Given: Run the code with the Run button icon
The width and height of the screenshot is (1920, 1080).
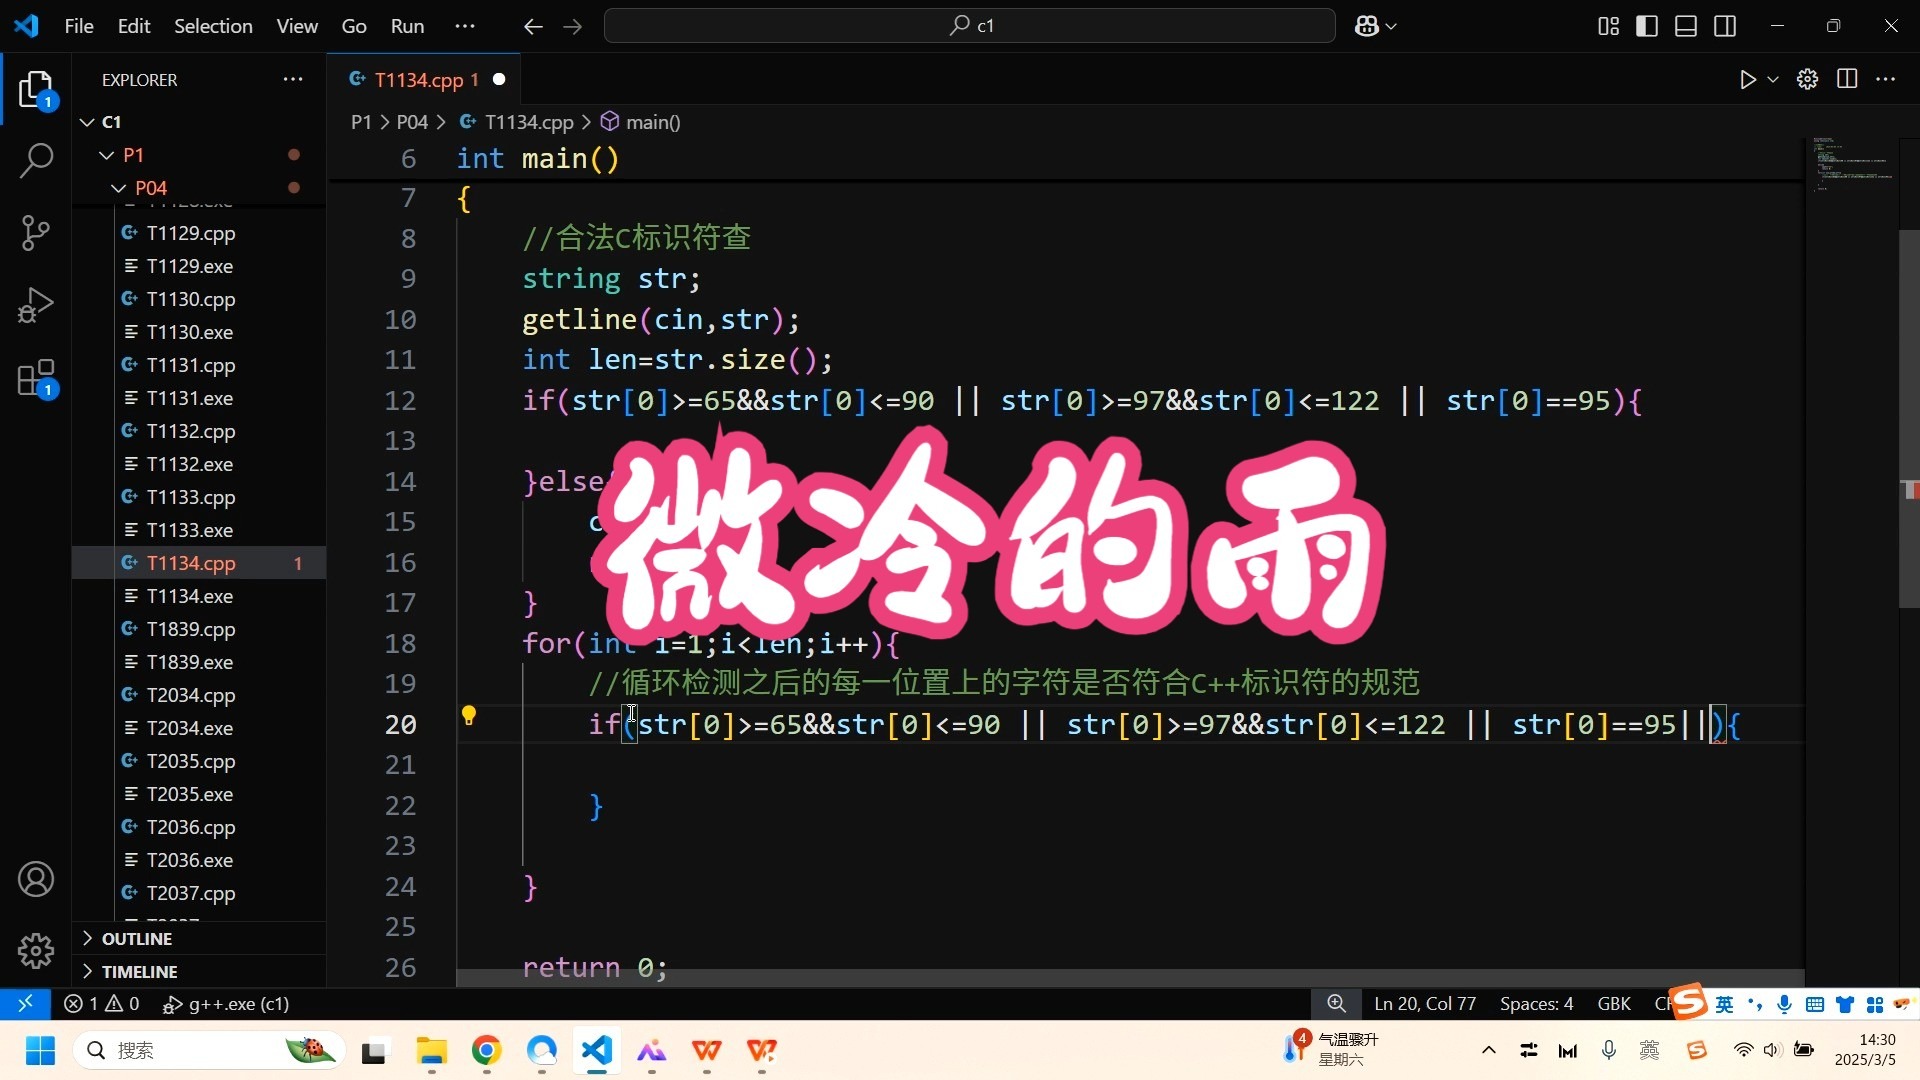Looking at the screenshot, I should click(1747, 79).
